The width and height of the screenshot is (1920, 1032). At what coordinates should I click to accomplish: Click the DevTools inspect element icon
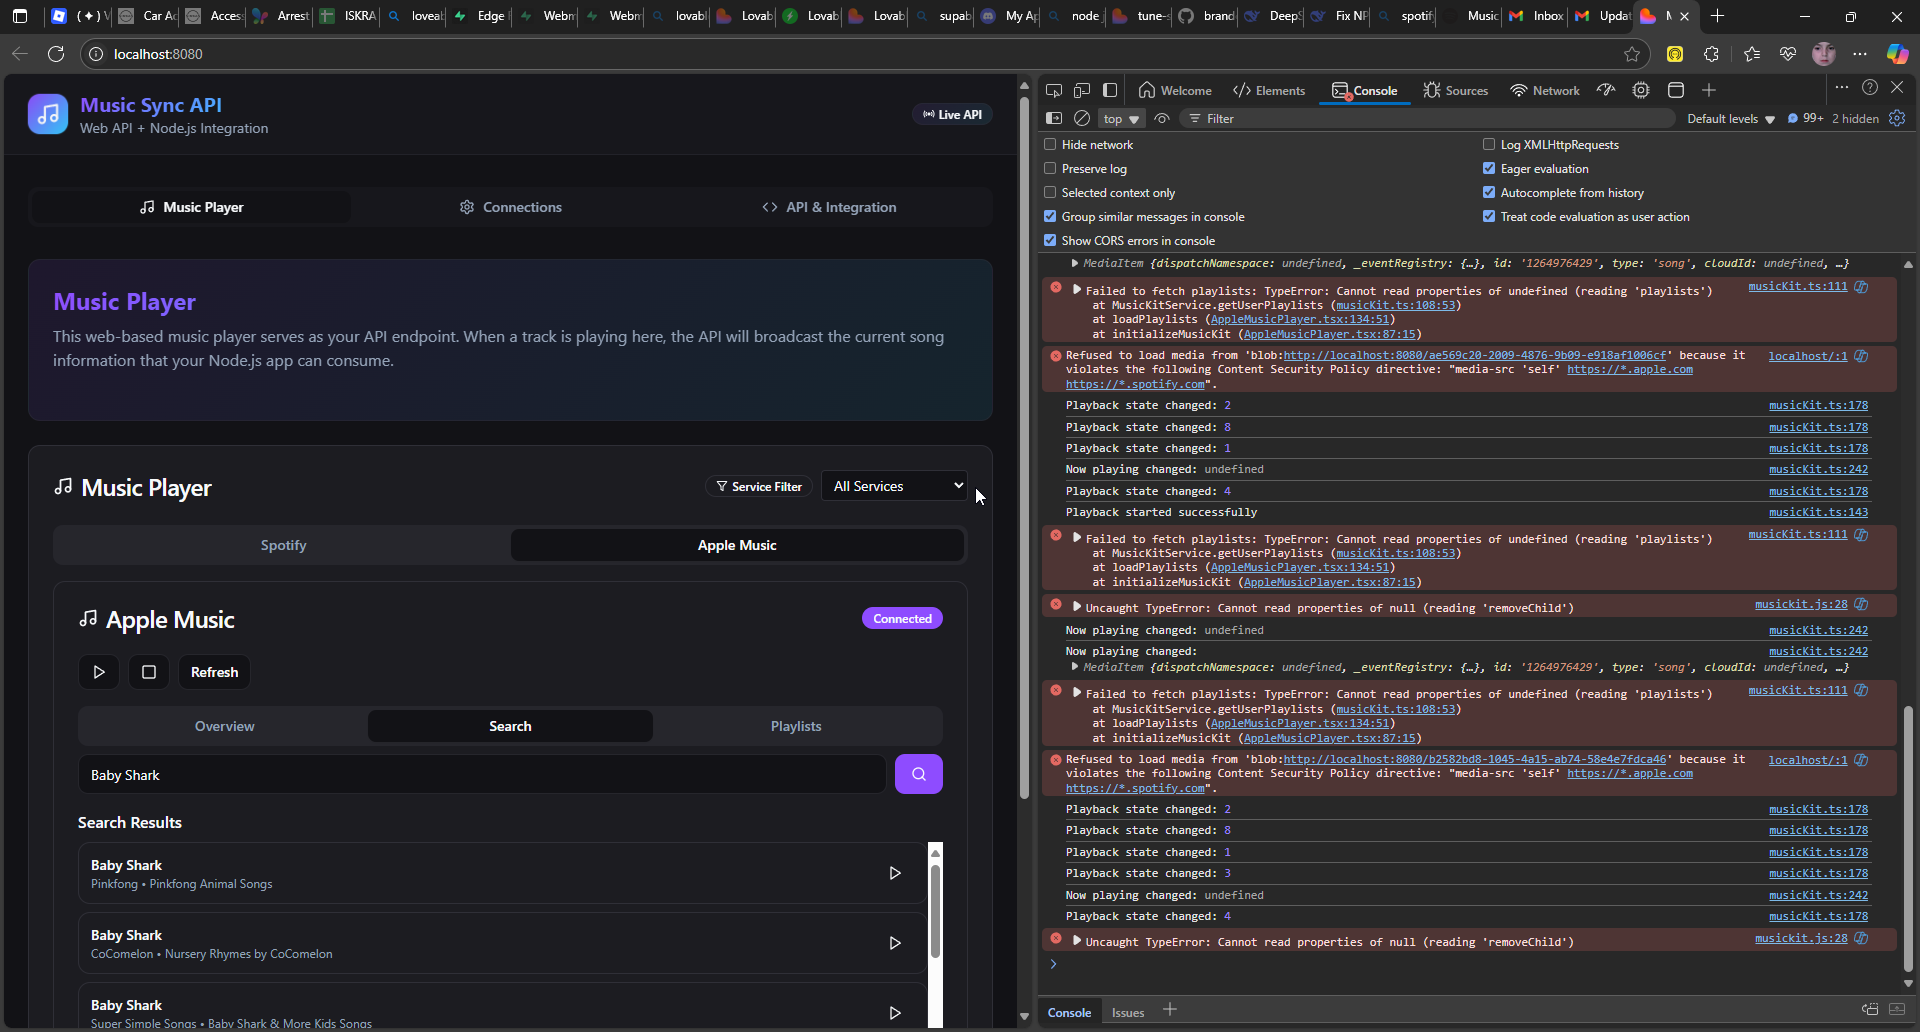coord(1054,90)
